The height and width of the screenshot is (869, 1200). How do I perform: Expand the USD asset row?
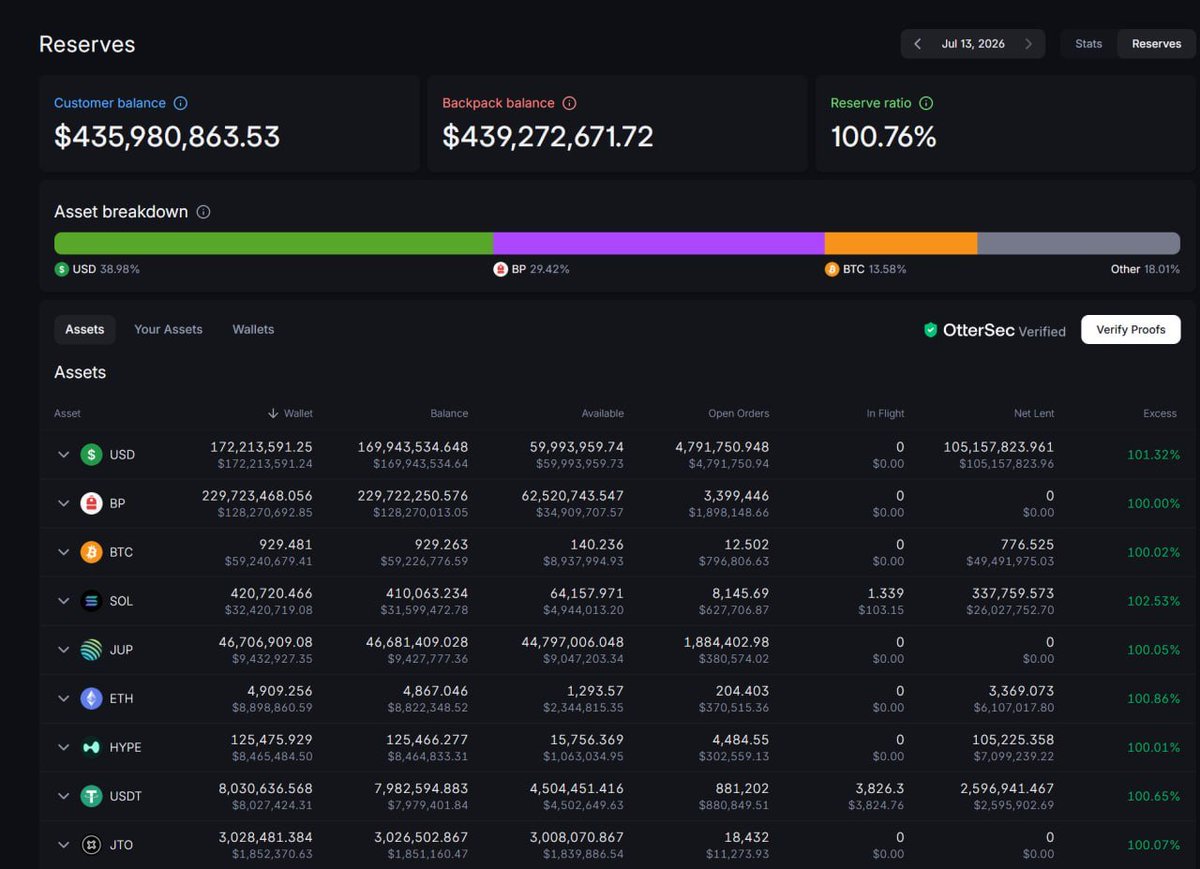(63, 455)
